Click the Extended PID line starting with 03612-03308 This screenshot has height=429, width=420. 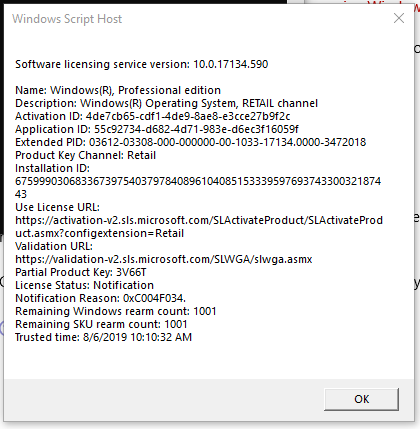[191, 142]
